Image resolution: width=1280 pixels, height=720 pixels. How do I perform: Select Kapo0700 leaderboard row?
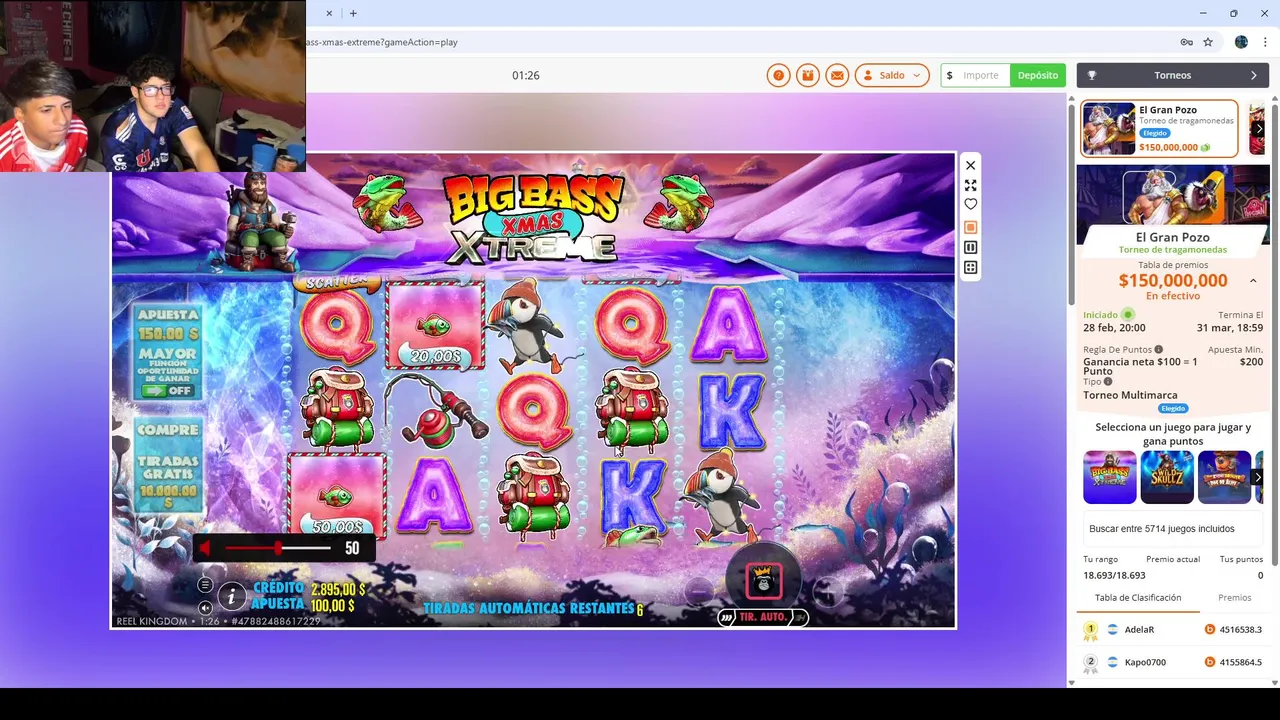point(1173,662)
